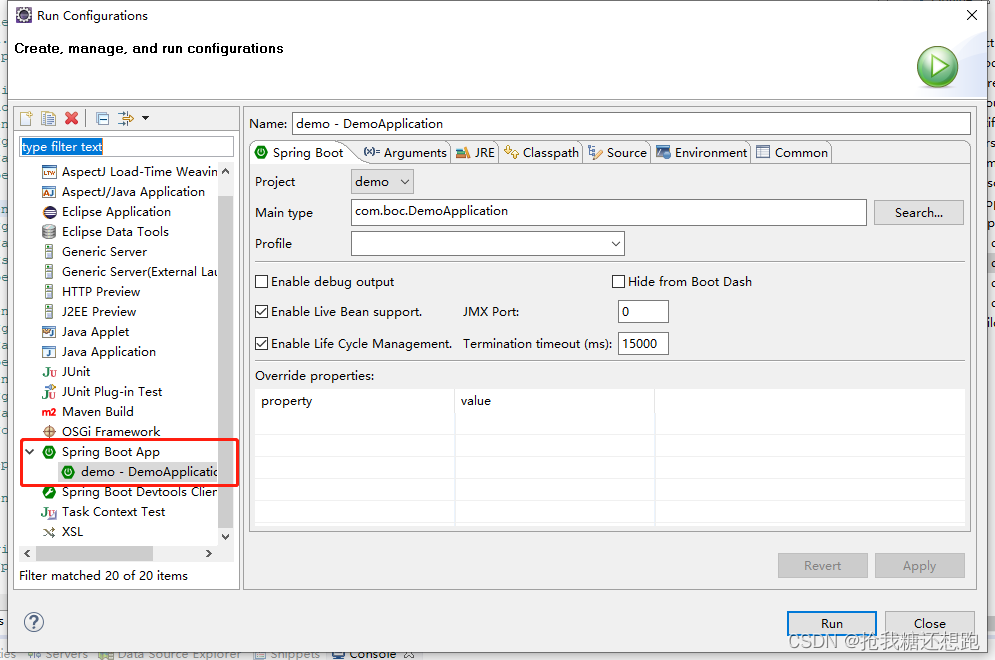
Task: Delete selected launch configuration with red X
Action: [x=72, y=118]
